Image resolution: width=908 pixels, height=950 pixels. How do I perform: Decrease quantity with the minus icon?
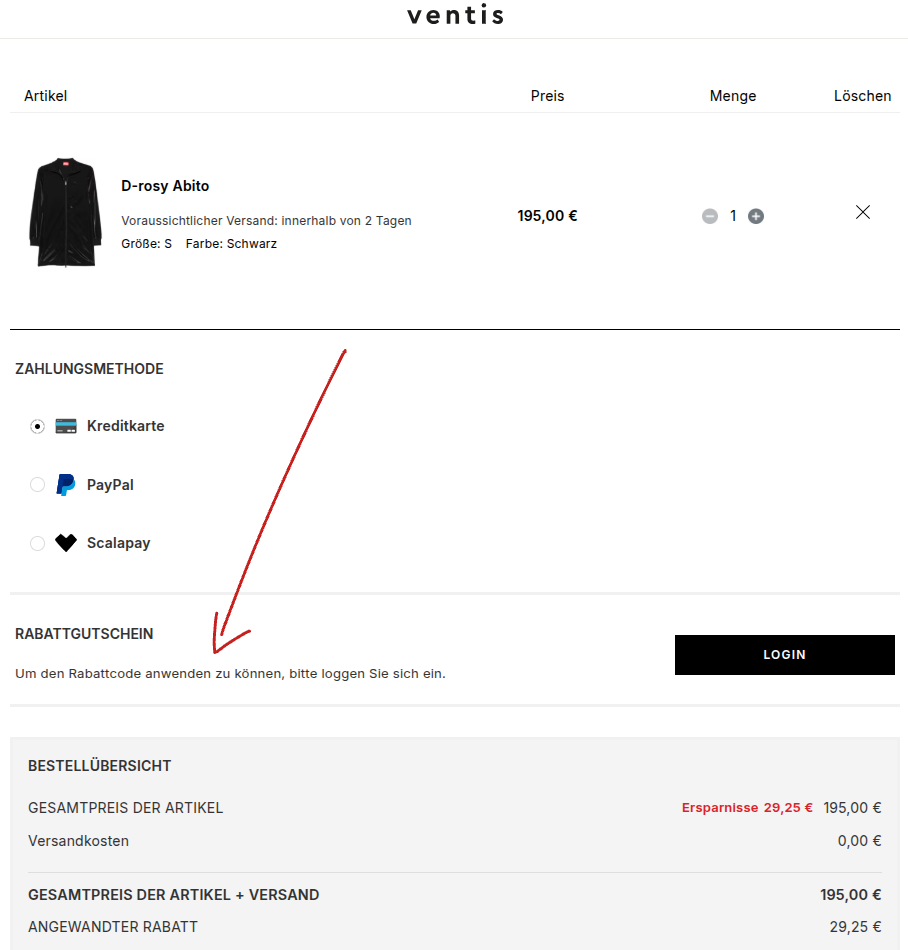pos(710,216)
